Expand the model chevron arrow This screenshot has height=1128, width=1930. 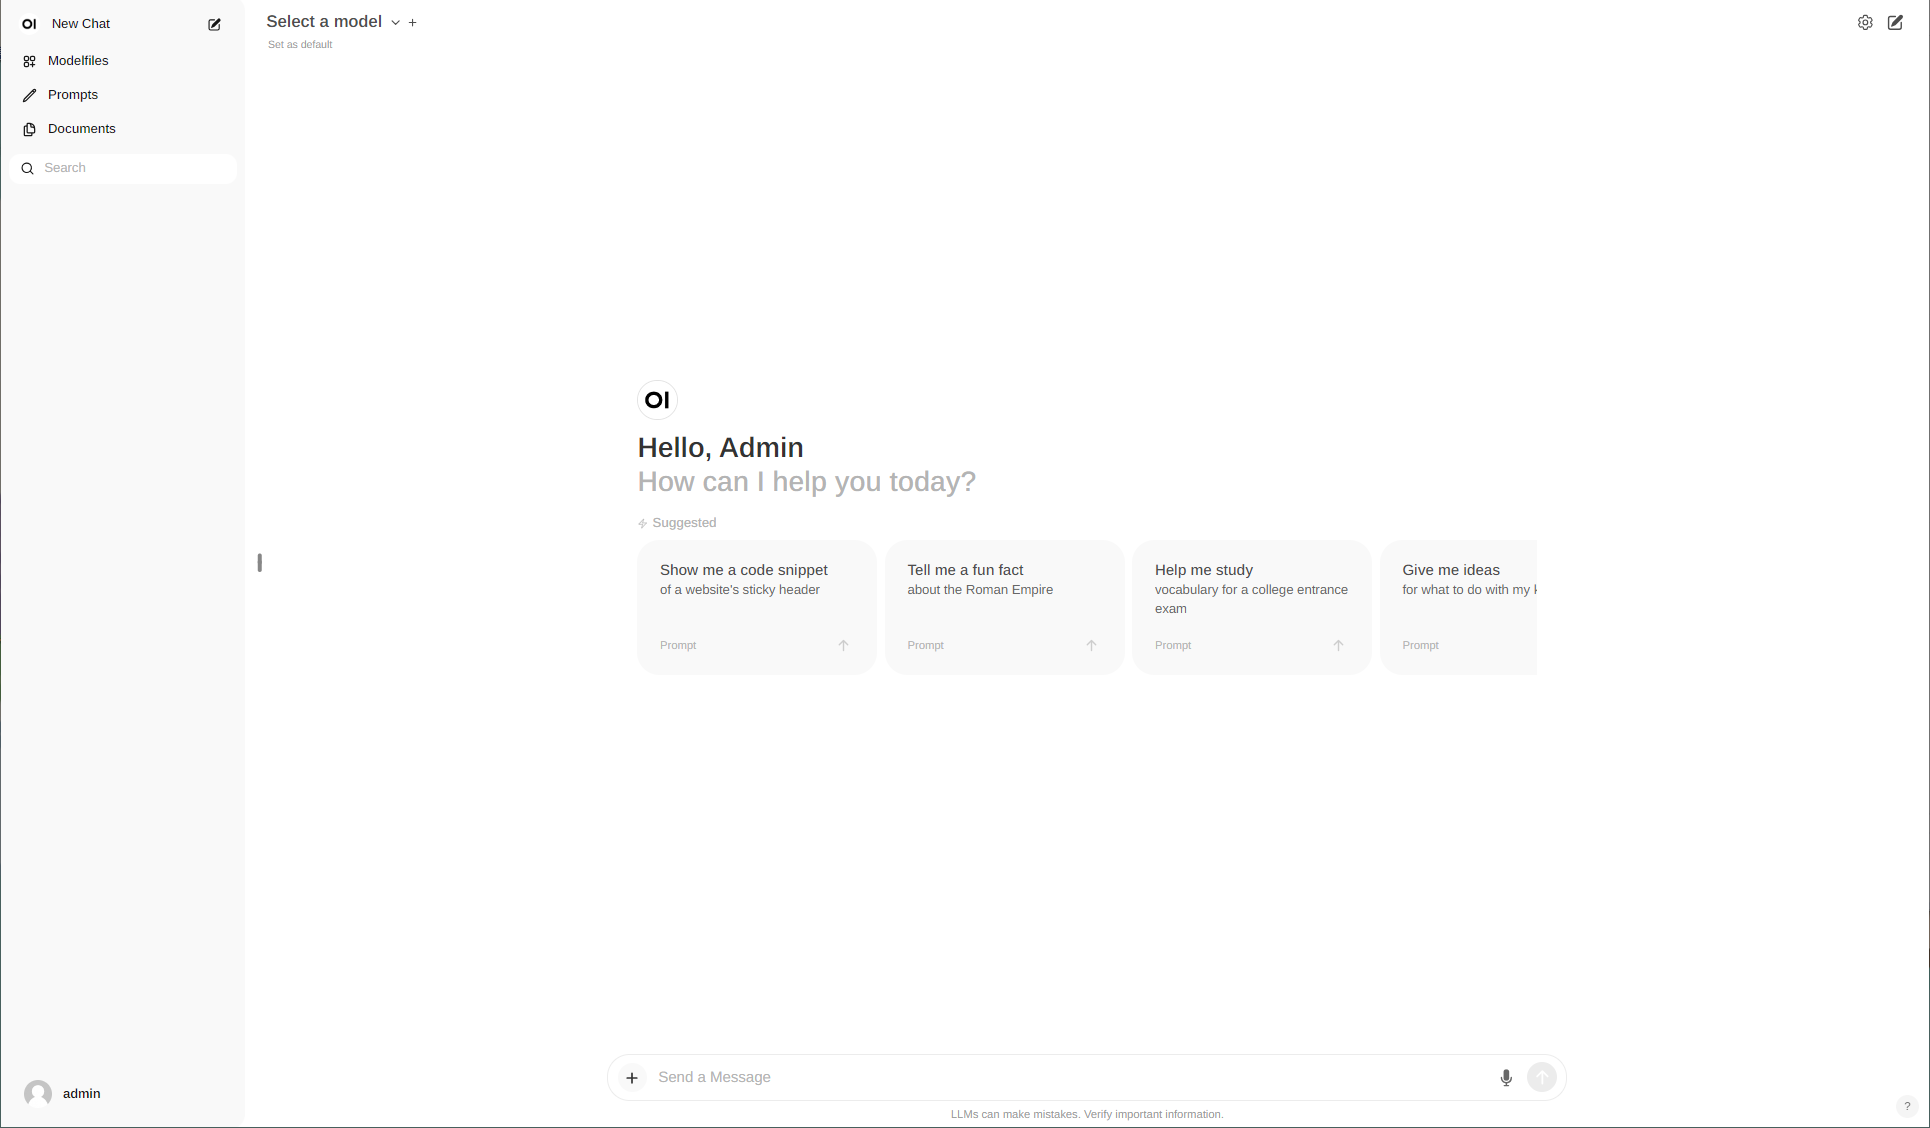[396, 22]
